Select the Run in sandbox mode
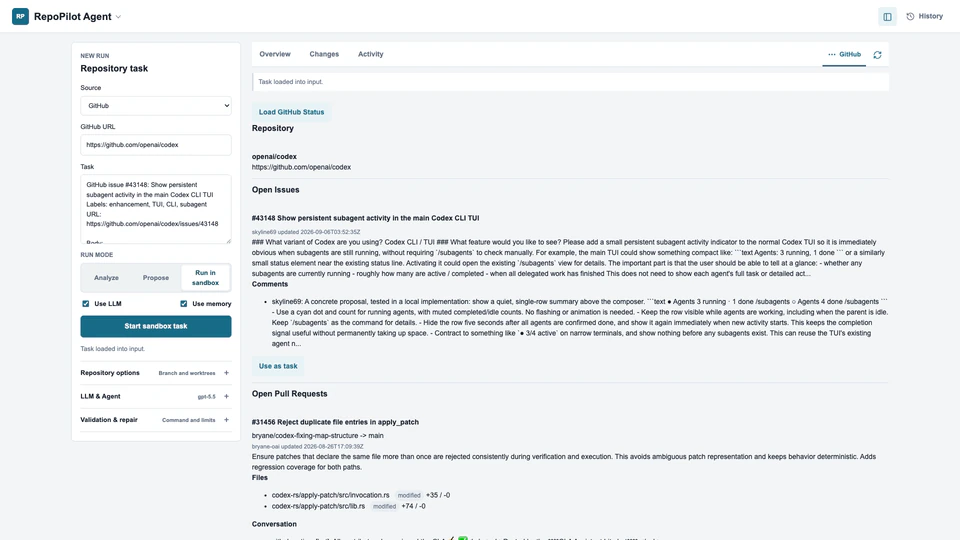Image resolution: width=960 pixels, height=540 pixels. point(205,278)
